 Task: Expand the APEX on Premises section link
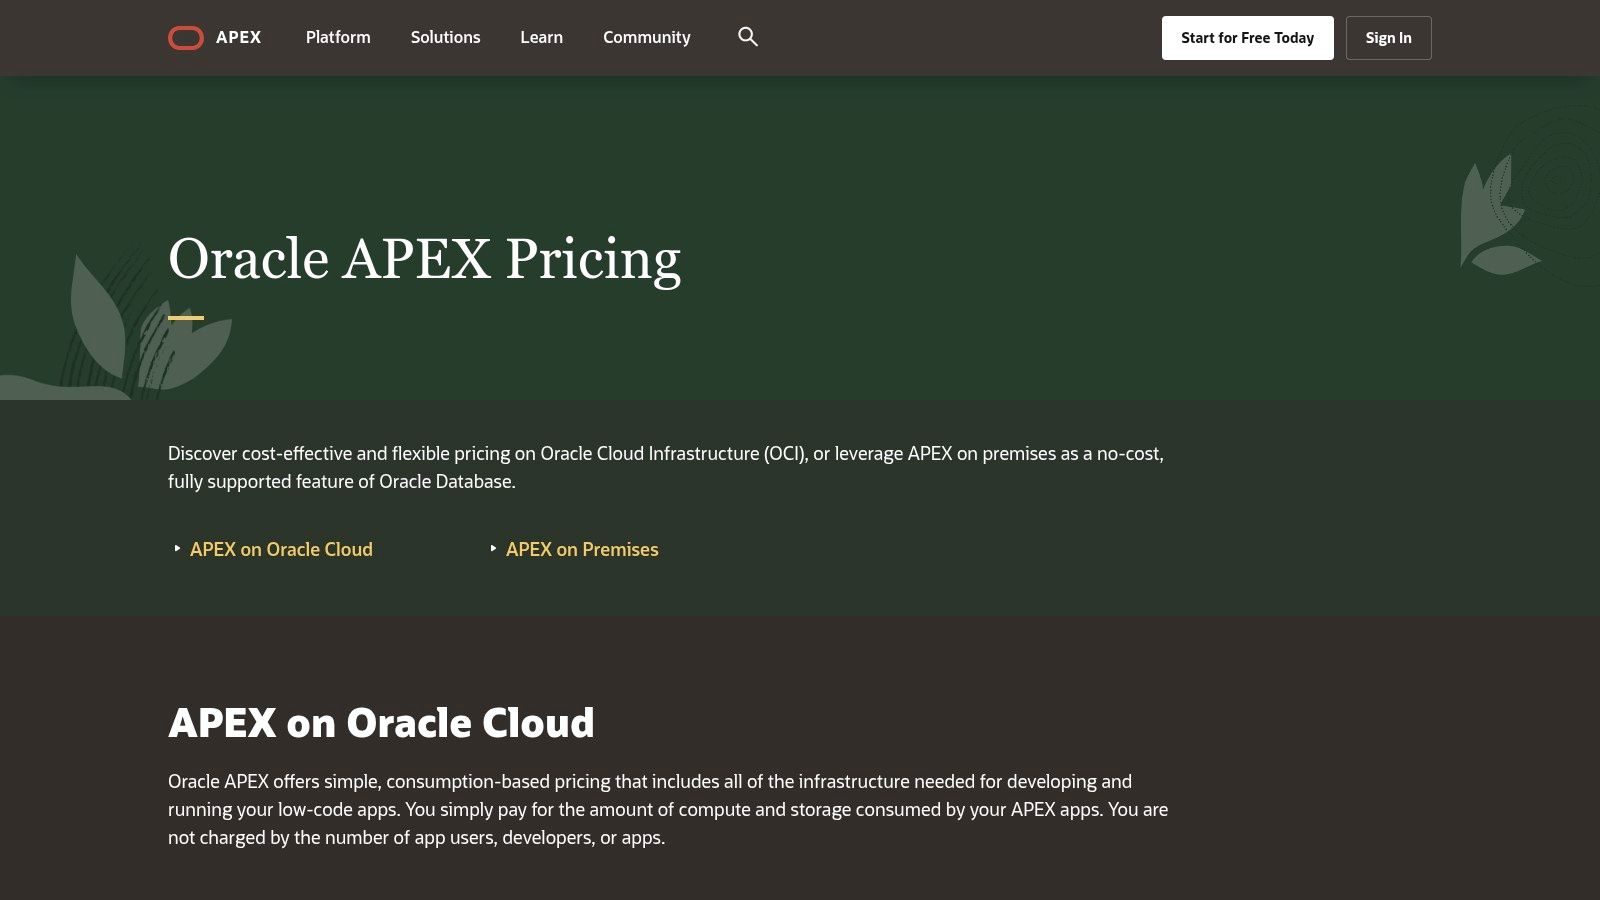[582, 549]
